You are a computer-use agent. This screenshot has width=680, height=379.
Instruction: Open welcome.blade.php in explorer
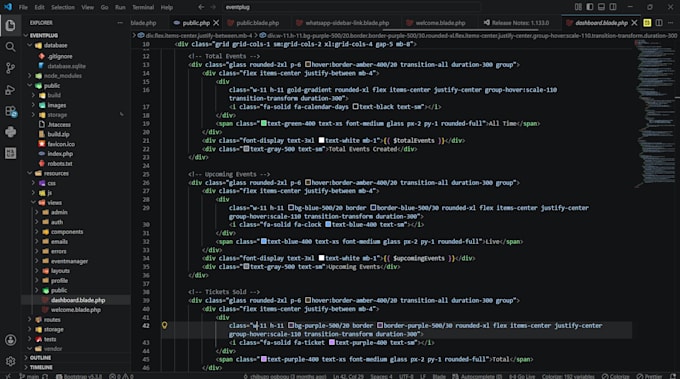76,310
